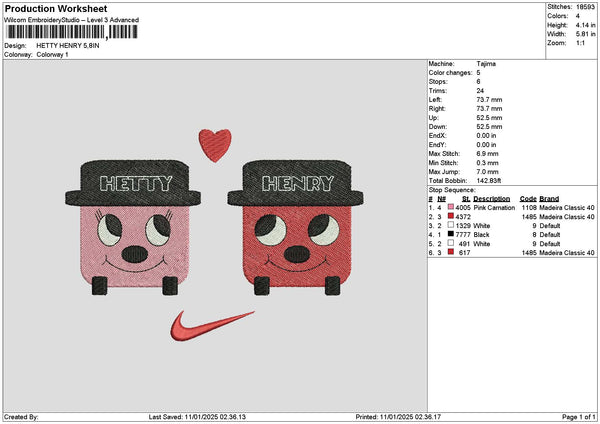
Task: Select the Height value '4.14 in'
Action: (585, 25)
